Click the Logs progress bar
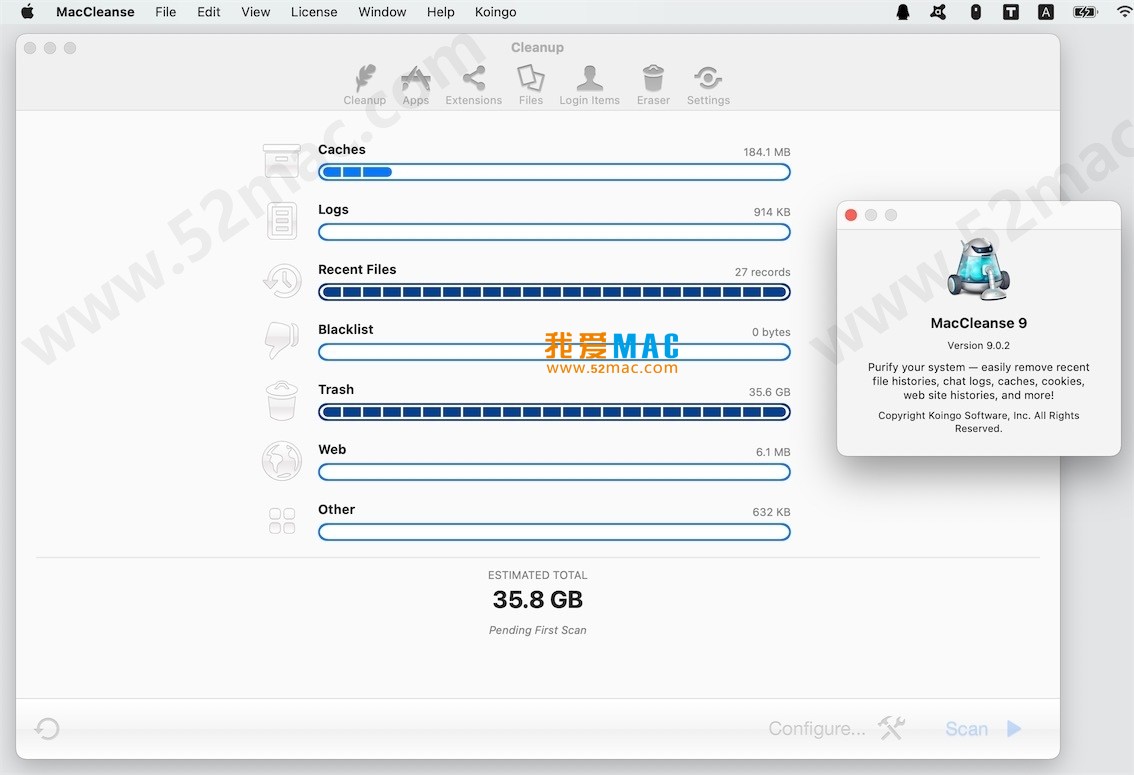The height and width of the screenshot is (775, 1134). coord(554,232)
